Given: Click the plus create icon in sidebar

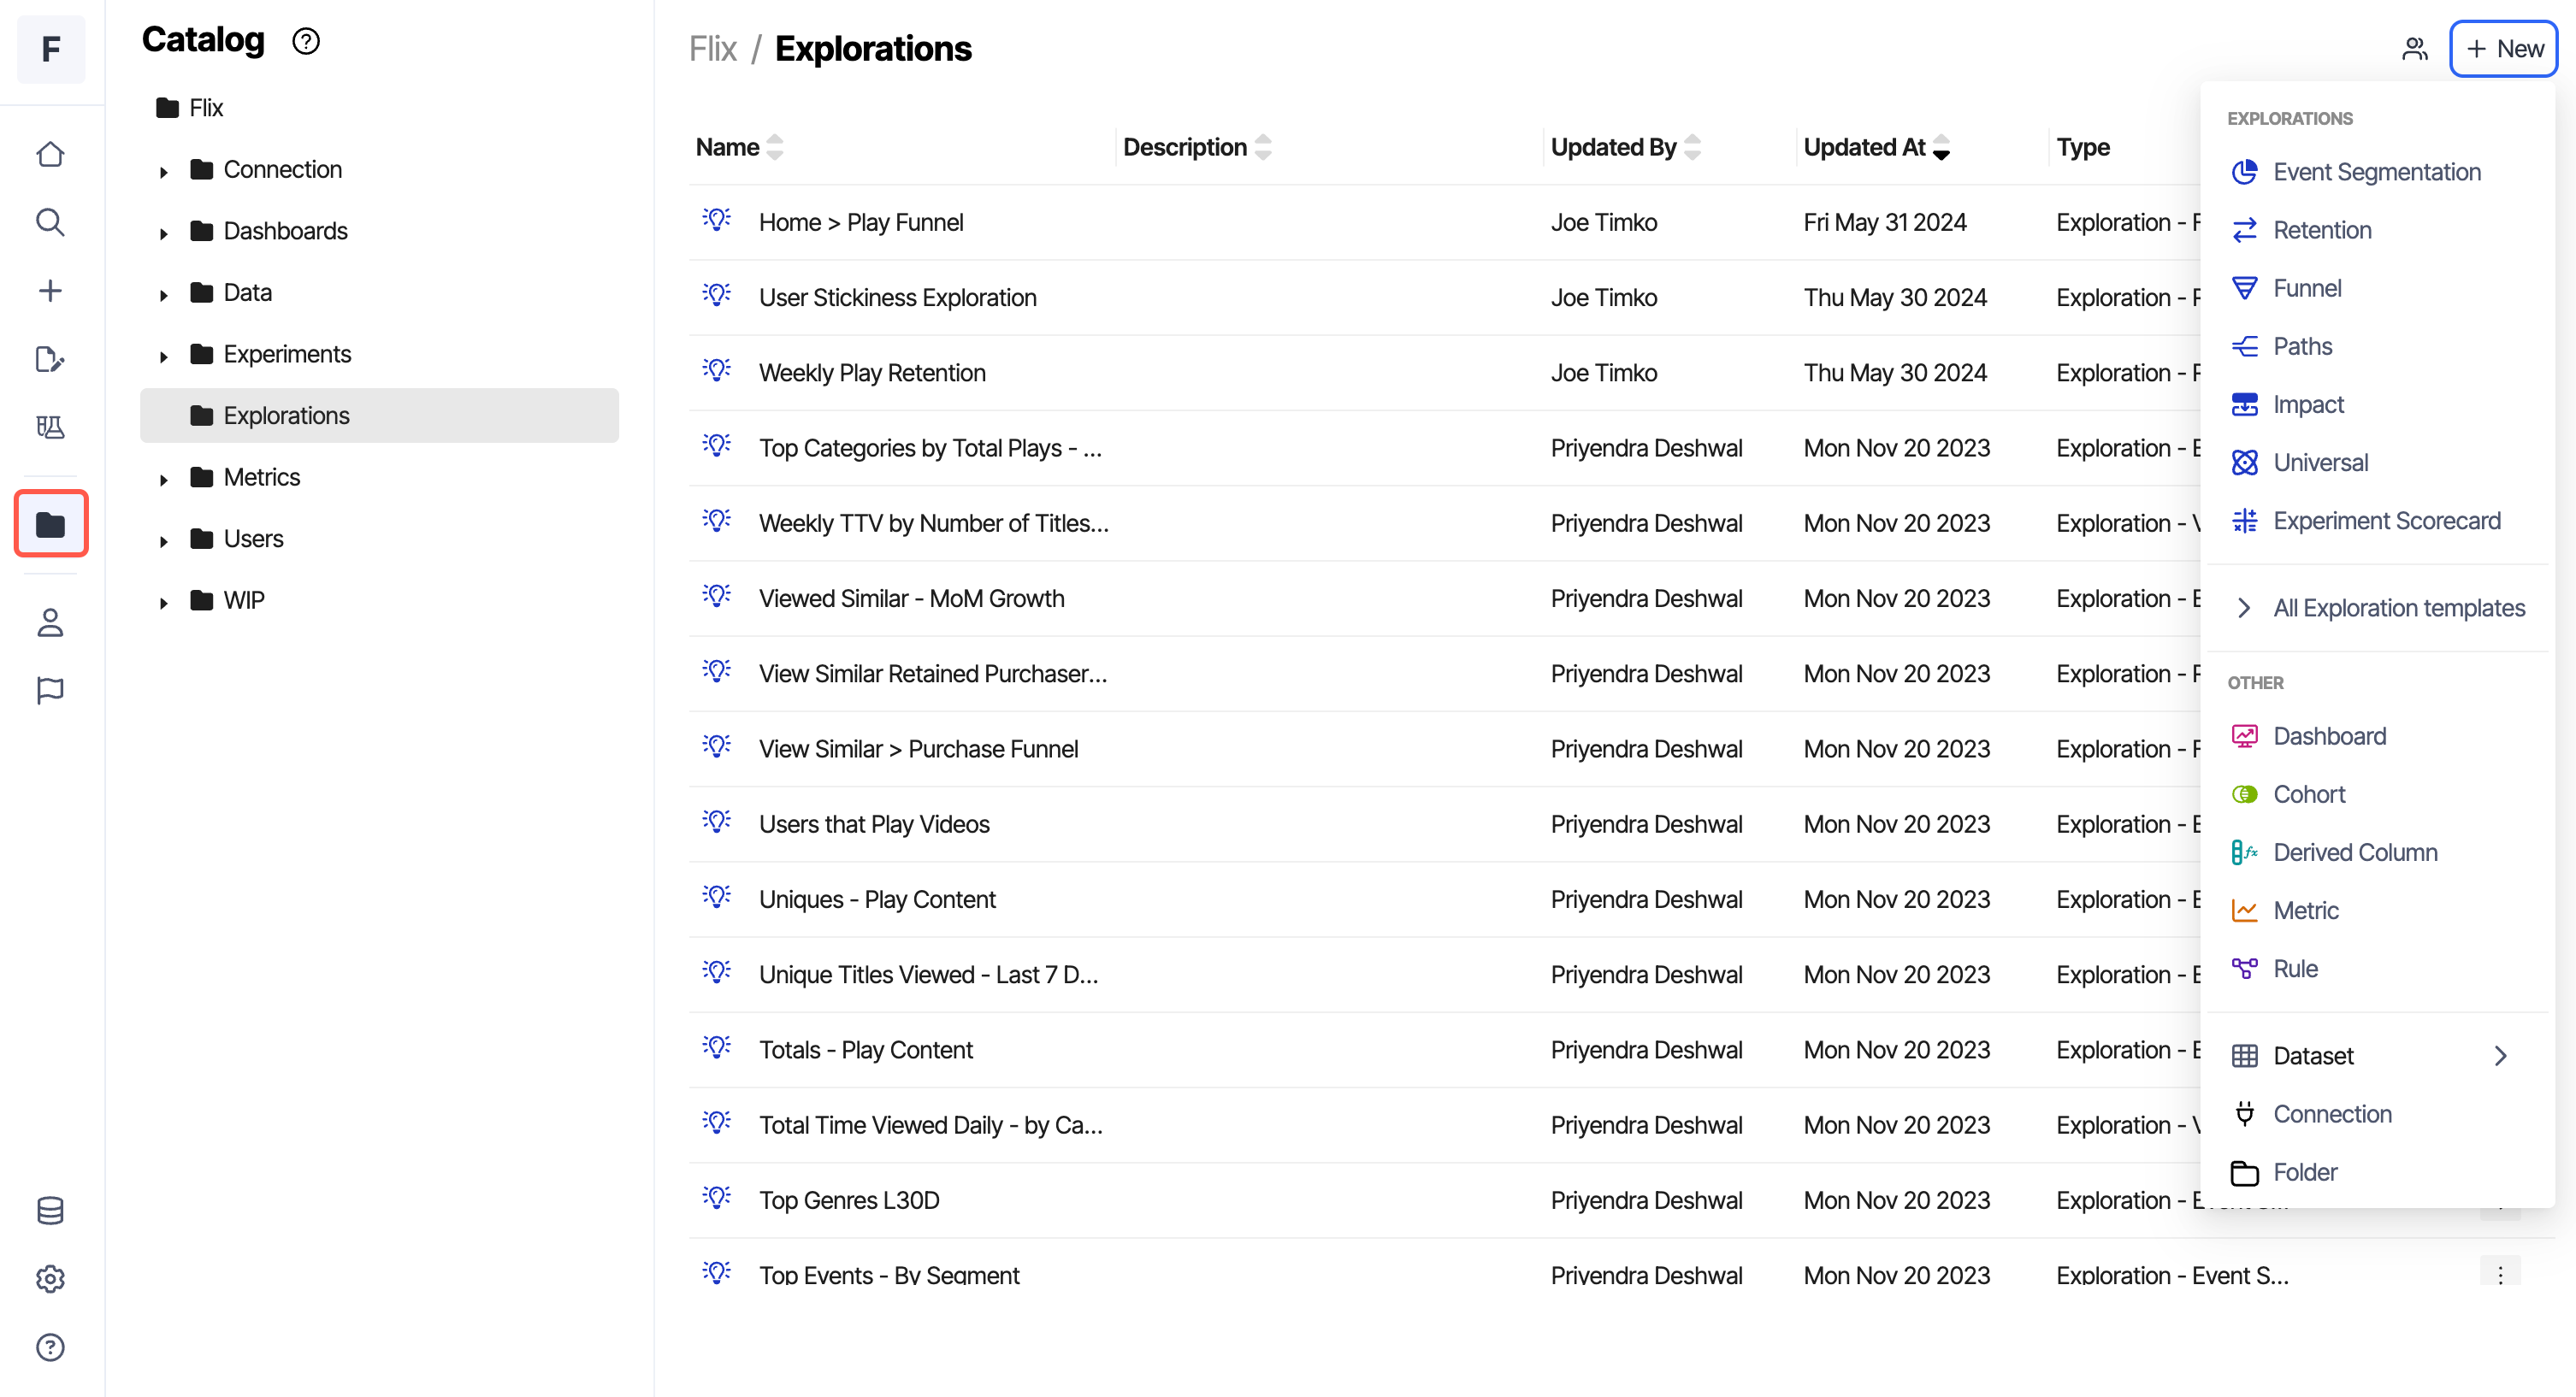Looking at the screenshot, I should point(50,291).
